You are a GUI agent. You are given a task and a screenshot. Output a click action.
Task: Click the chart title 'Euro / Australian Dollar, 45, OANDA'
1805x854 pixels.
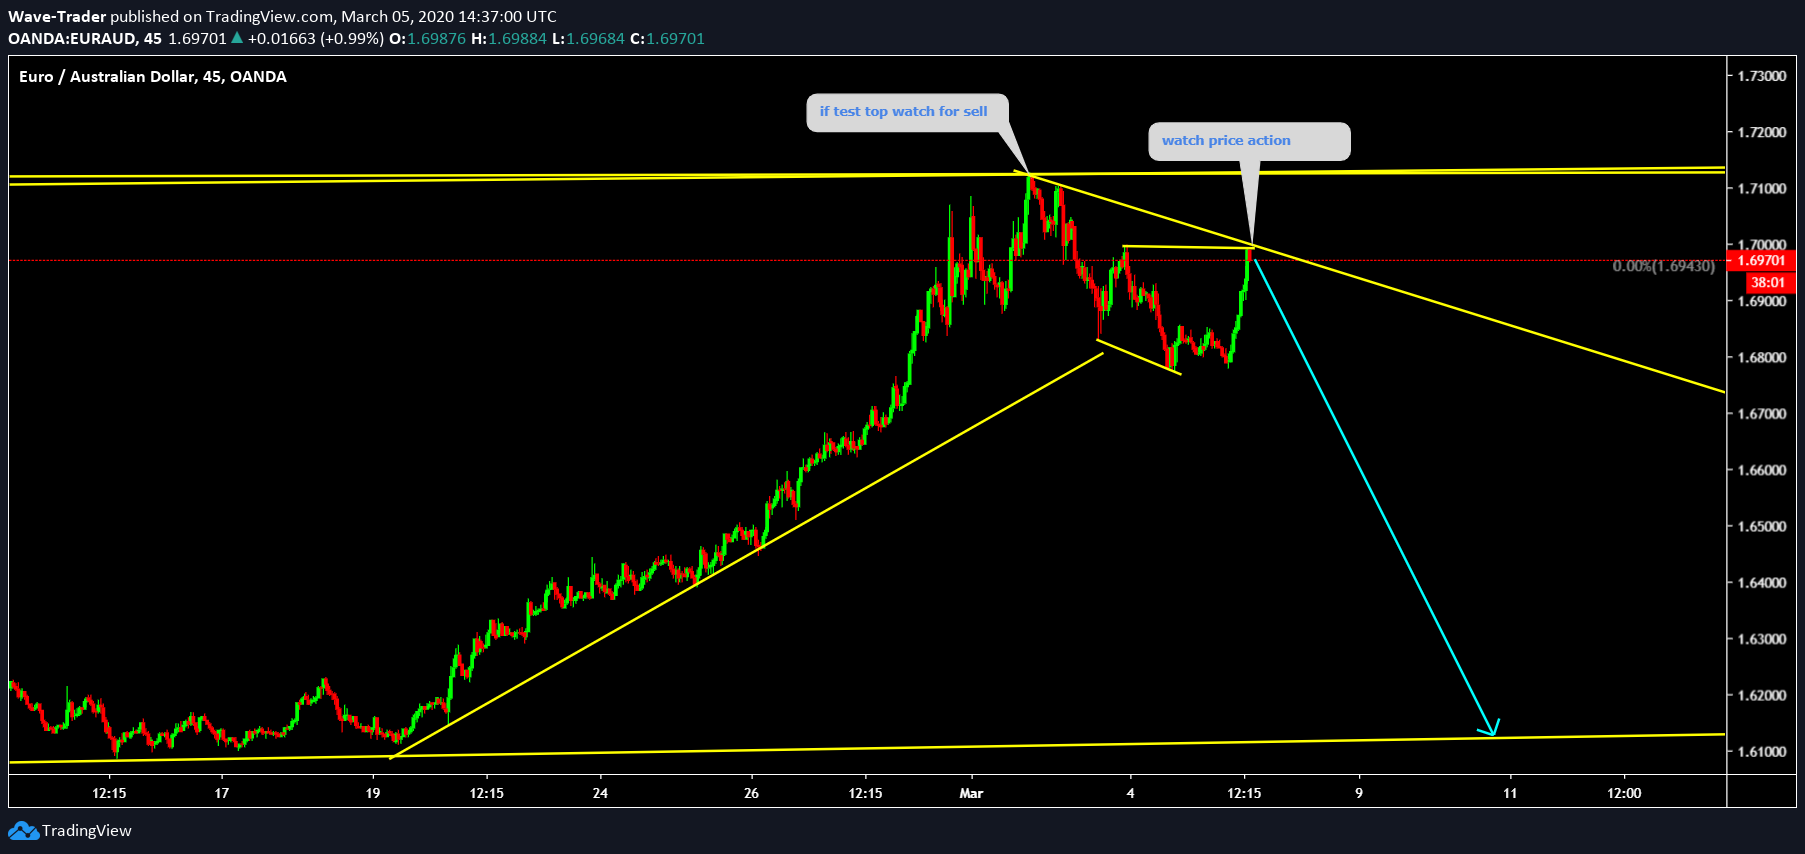tap(153, 77)
